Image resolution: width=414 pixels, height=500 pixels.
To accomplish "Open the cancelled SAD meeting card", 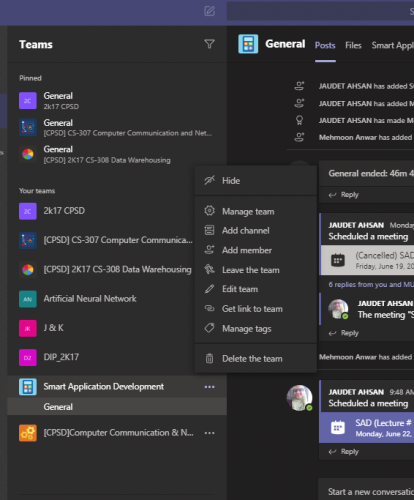I will tap(367, 260).
